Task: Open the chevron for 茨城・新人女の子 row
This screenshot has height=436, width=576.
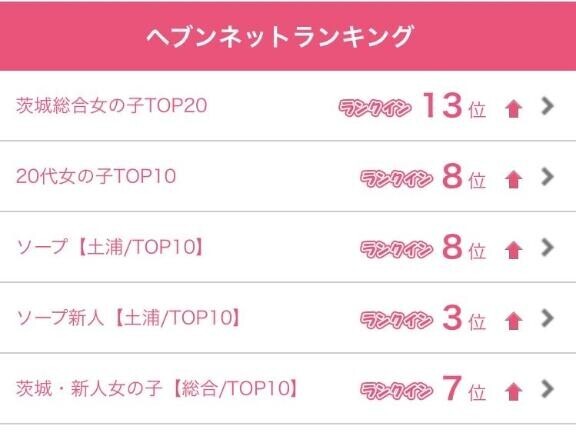Action: pos(547,389)
